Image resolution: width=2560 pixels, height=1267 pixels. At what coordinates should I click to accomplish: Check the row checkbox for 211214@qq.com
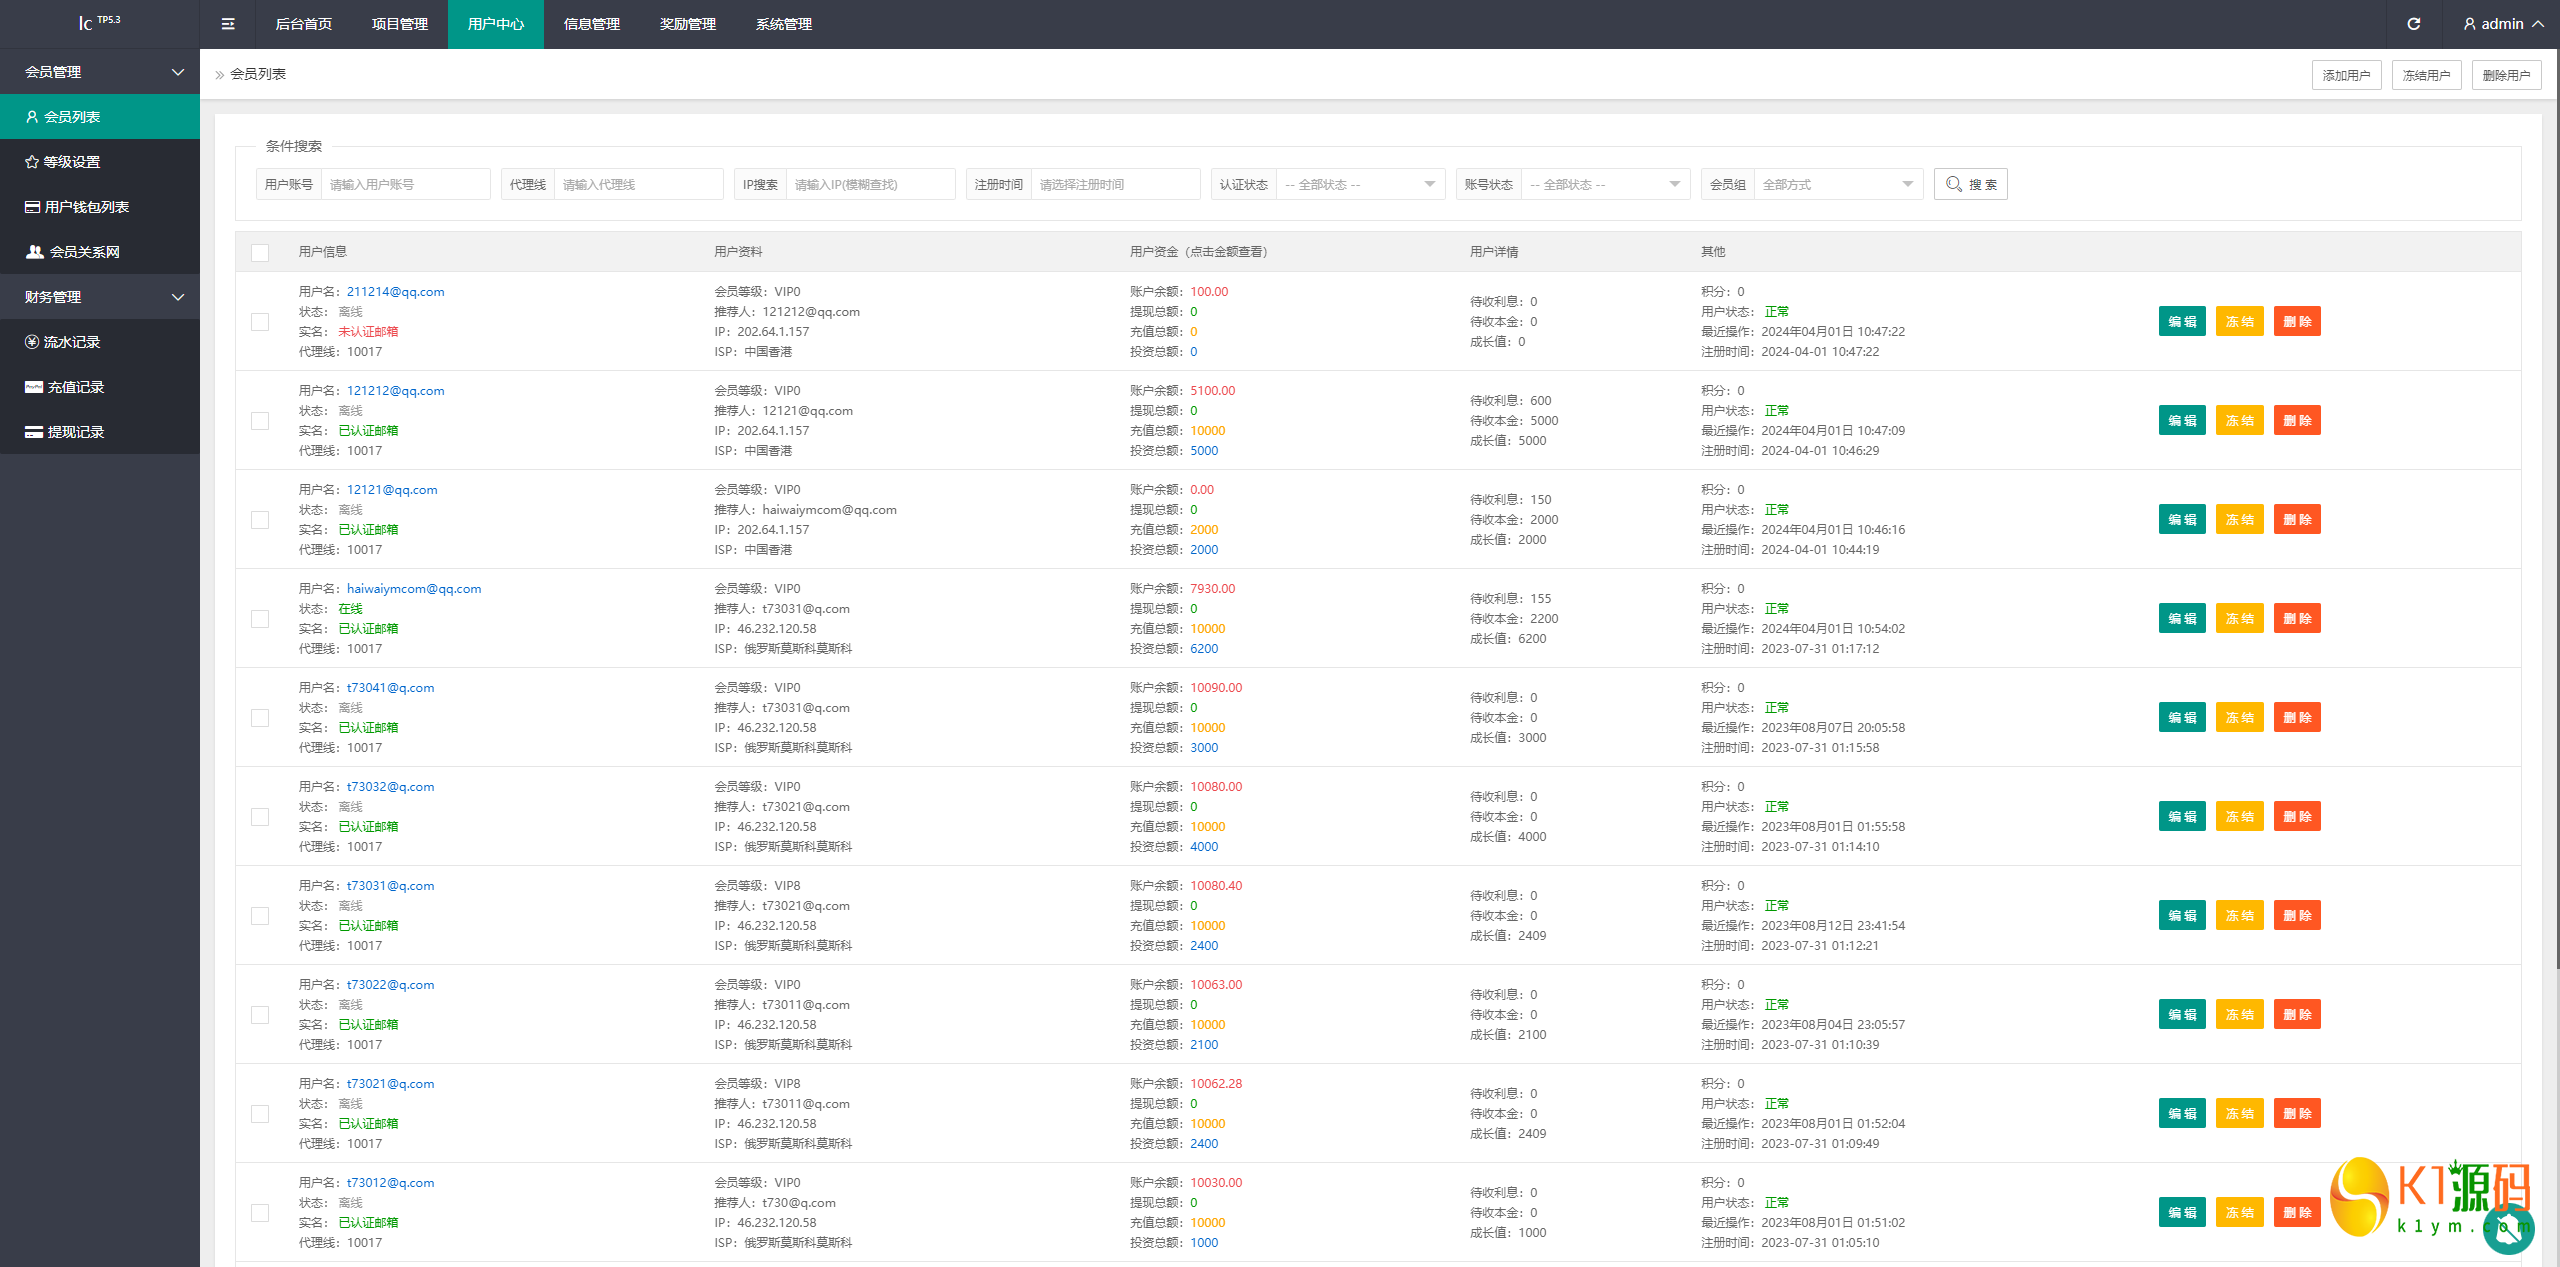[x=260, y=322]
